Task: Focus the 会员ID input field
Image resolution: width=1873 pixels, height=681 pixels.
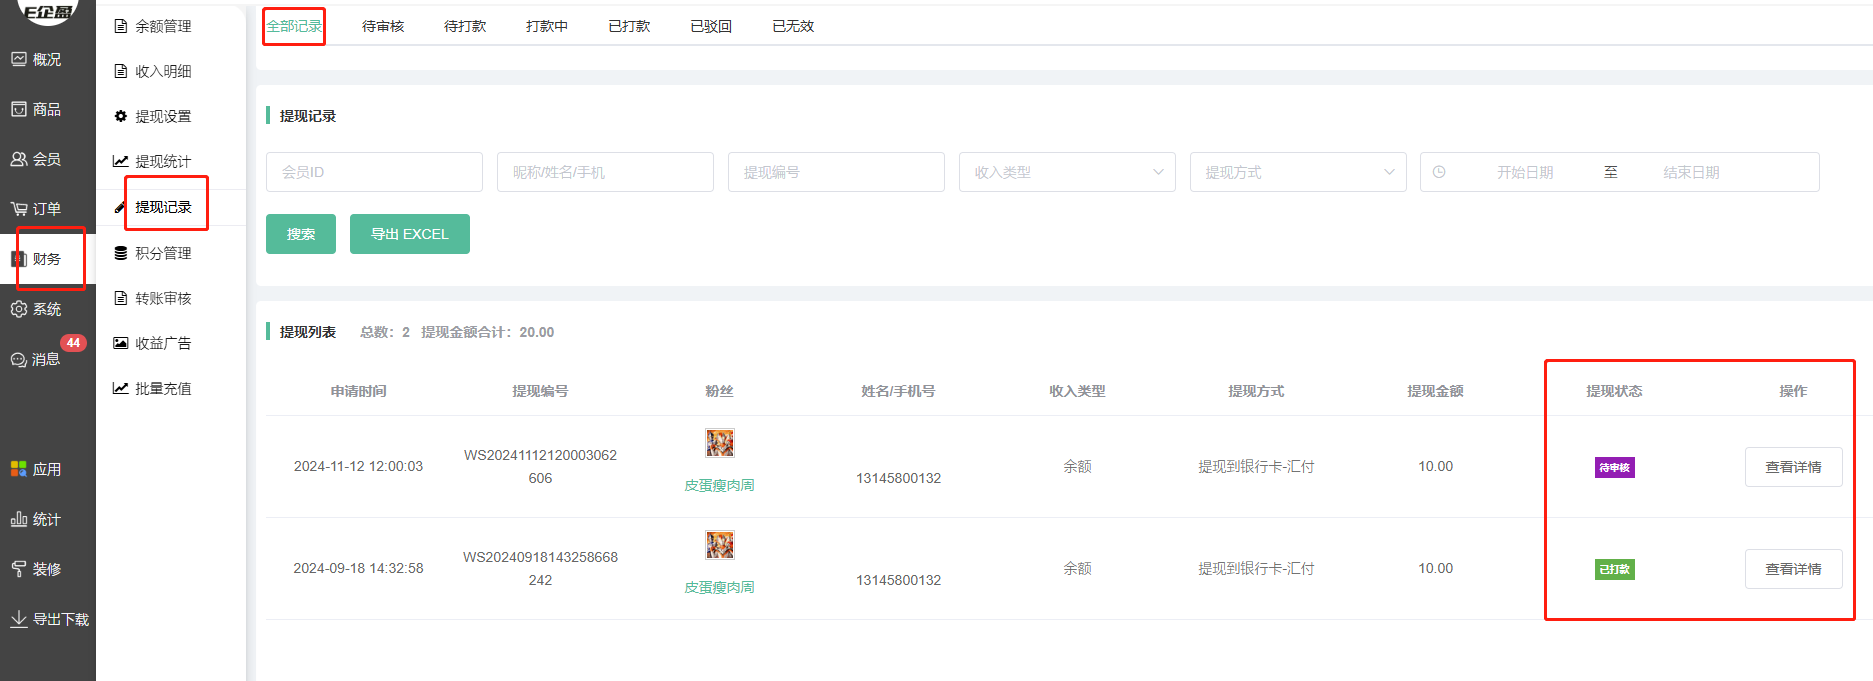Action: coord(374,172)
